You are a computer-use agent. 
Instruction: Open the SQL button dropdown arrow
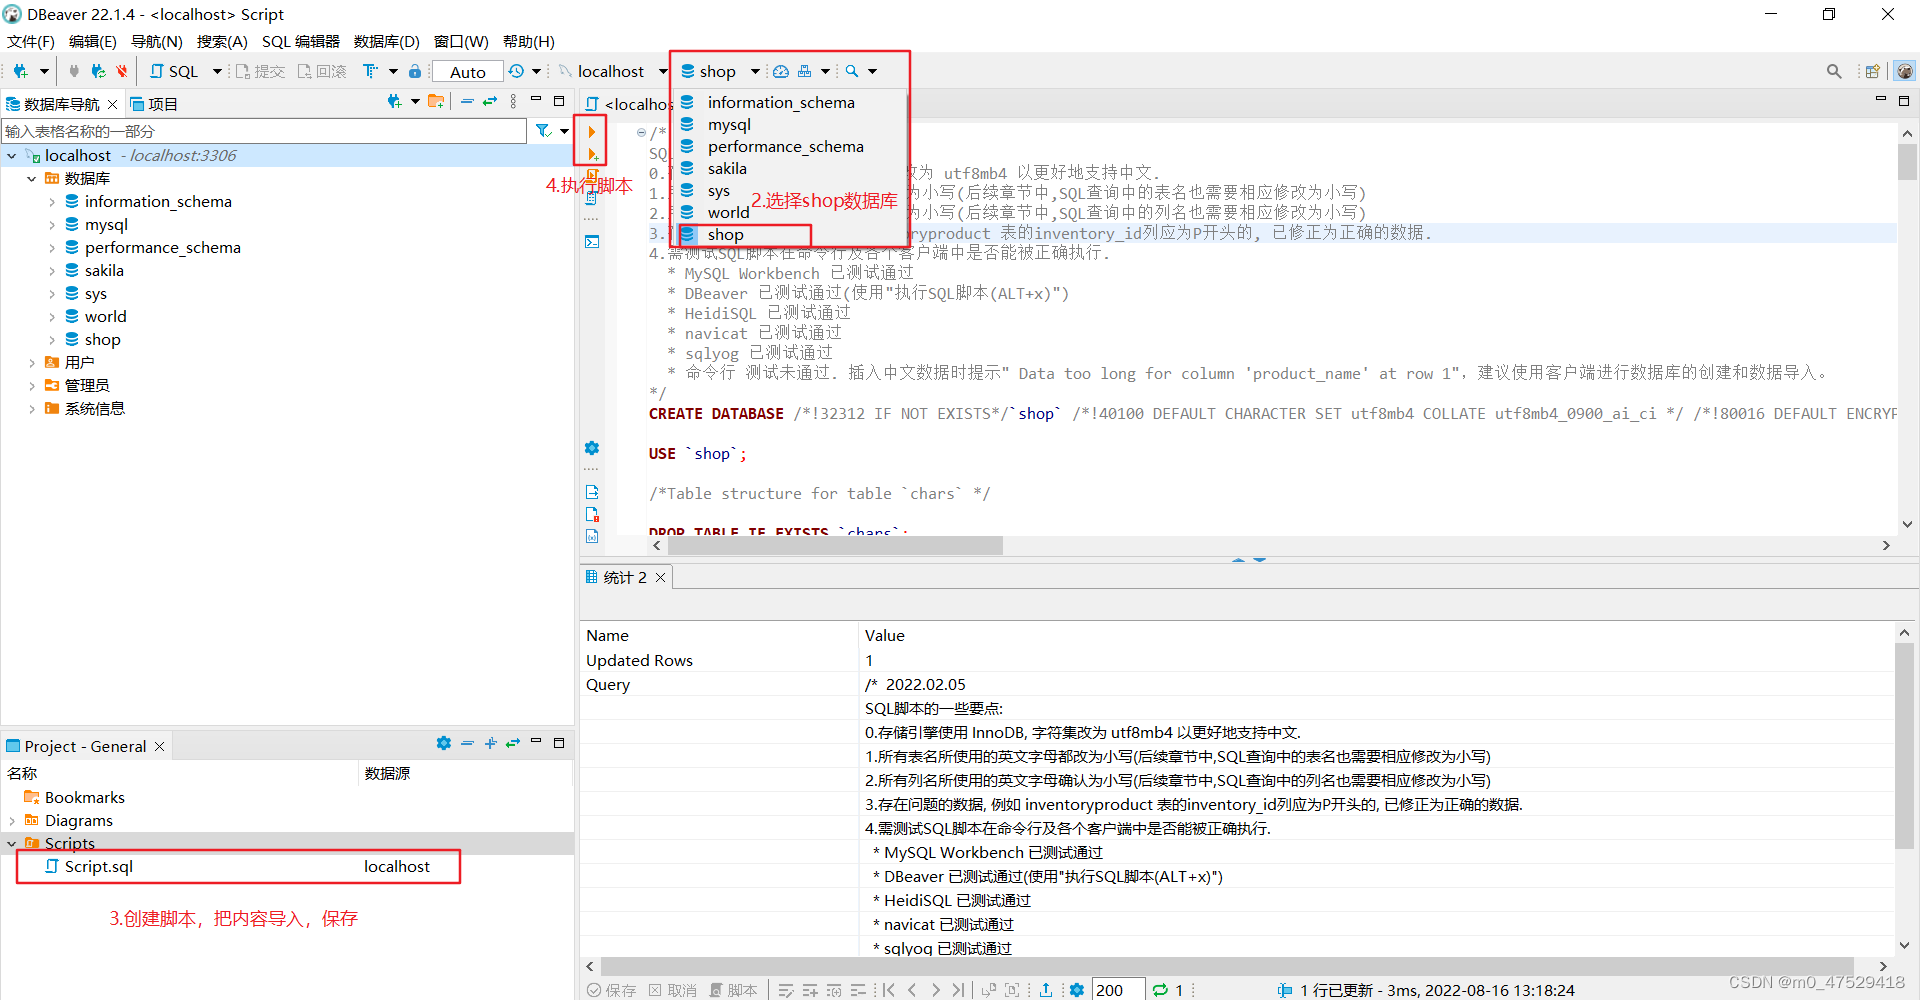click(217, 71)
